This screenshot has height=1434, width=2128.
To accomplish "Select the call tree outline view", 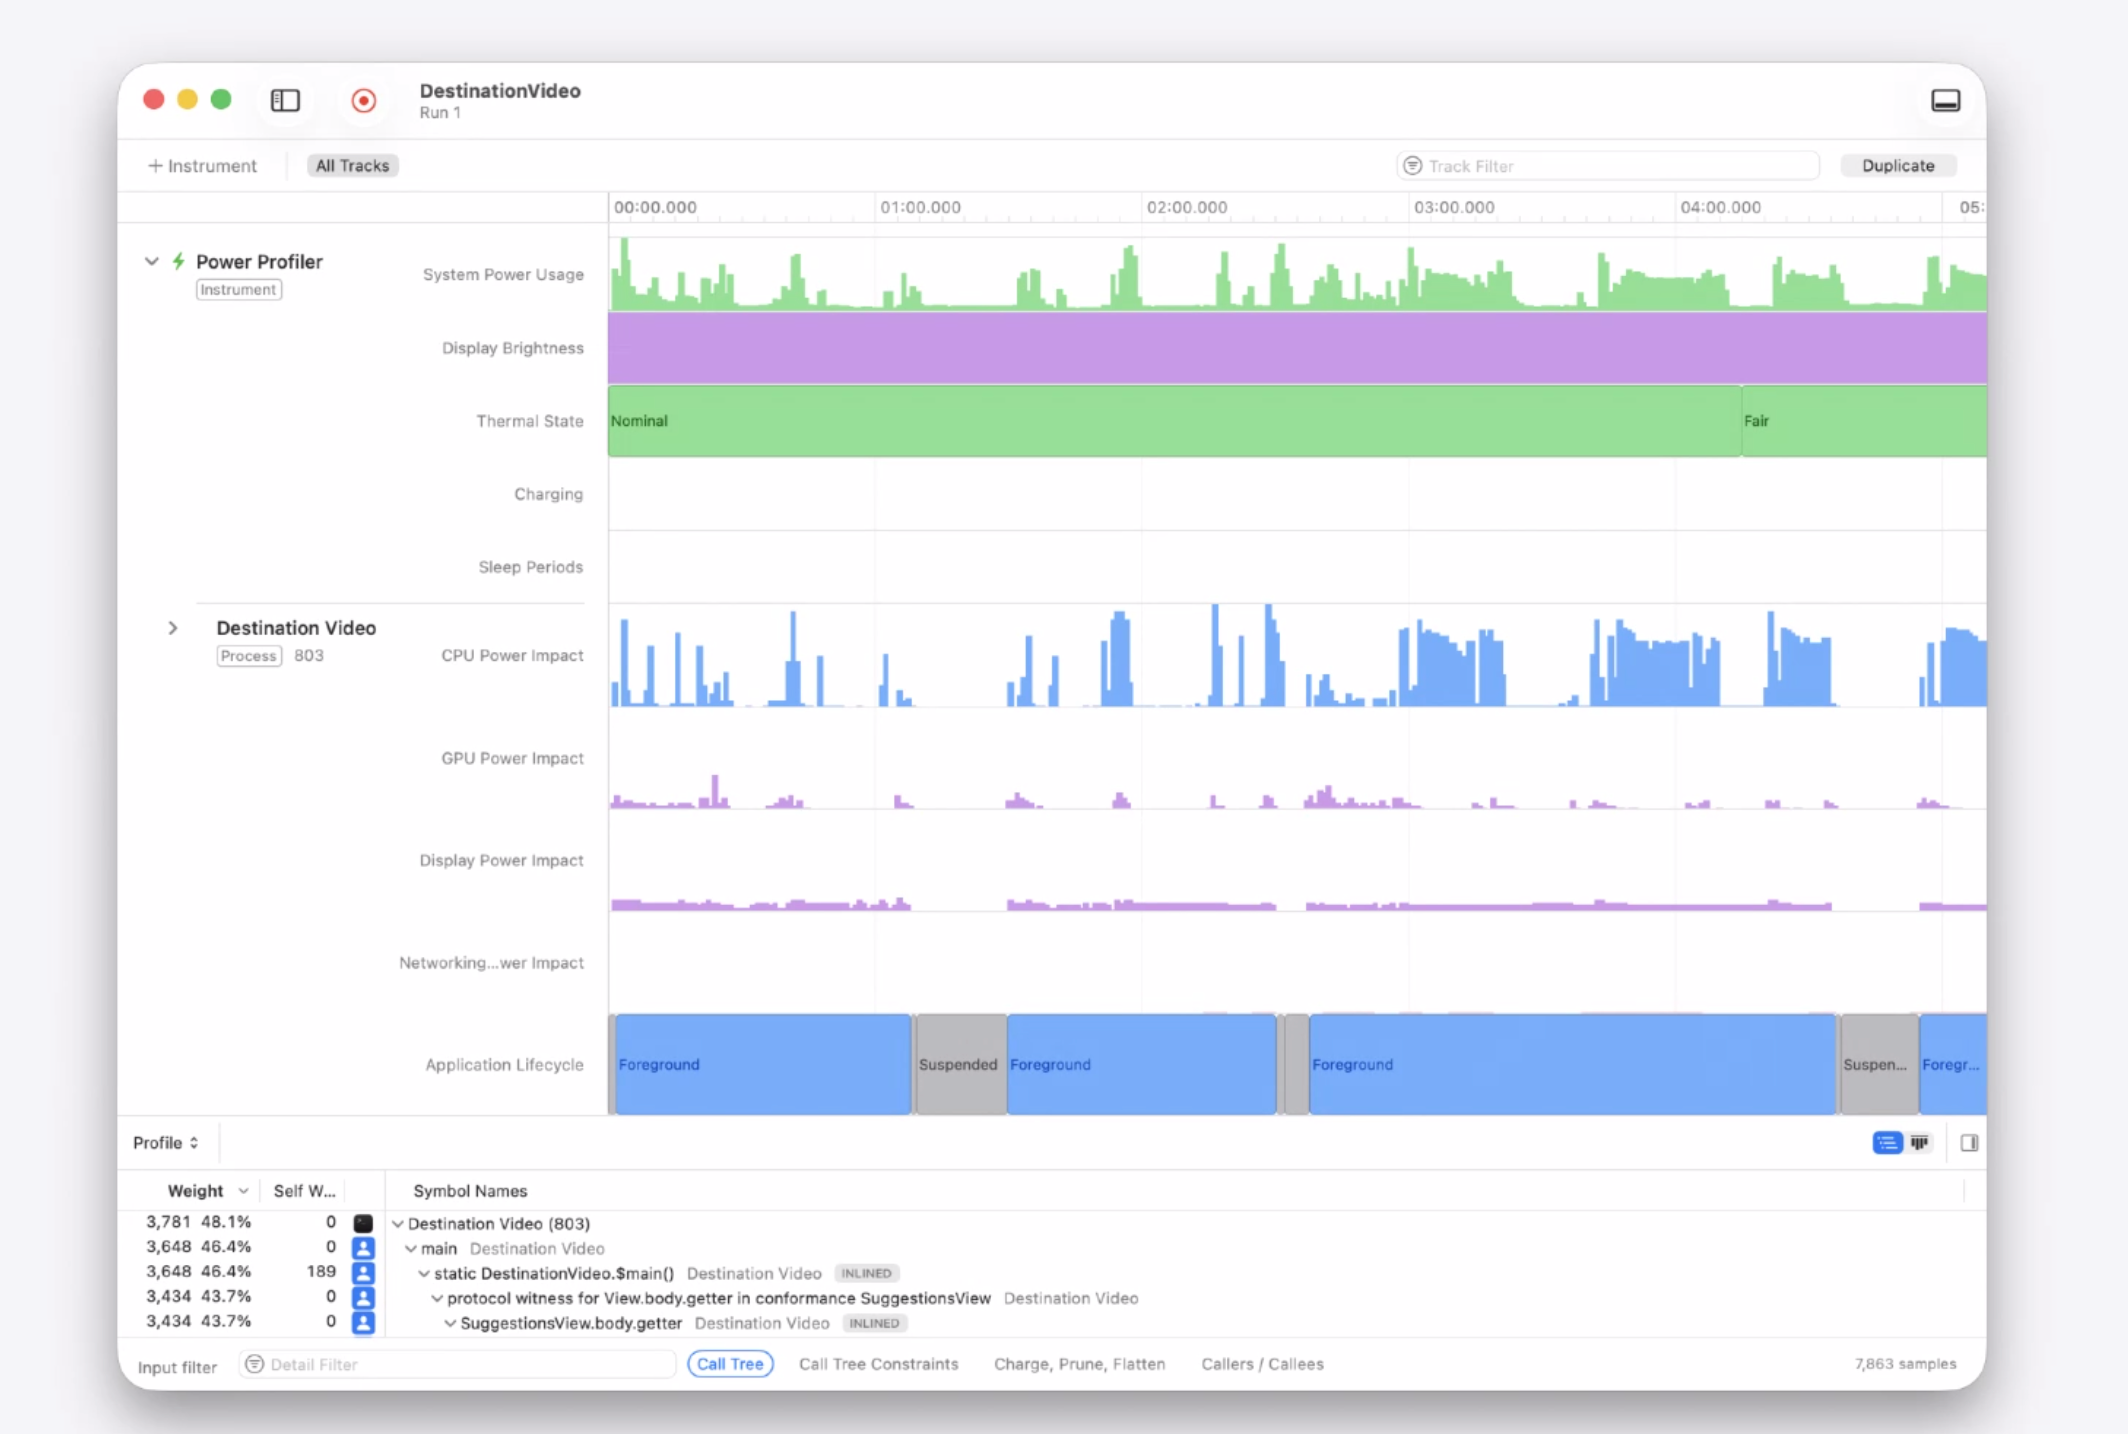I will tap(1887, 1143).
